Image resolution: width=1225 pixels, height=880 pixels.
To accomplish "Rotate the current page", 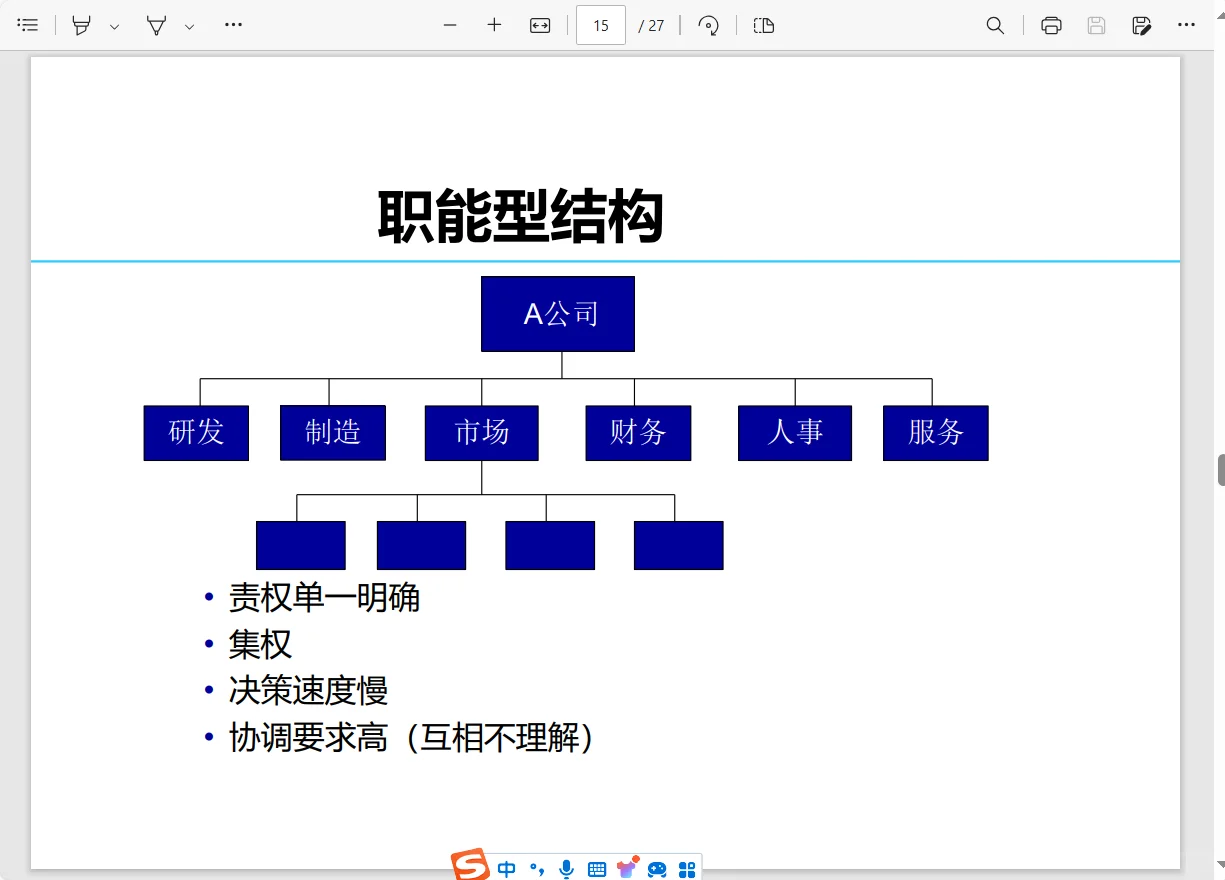I will pyautogui.click(x=709, y=25).
